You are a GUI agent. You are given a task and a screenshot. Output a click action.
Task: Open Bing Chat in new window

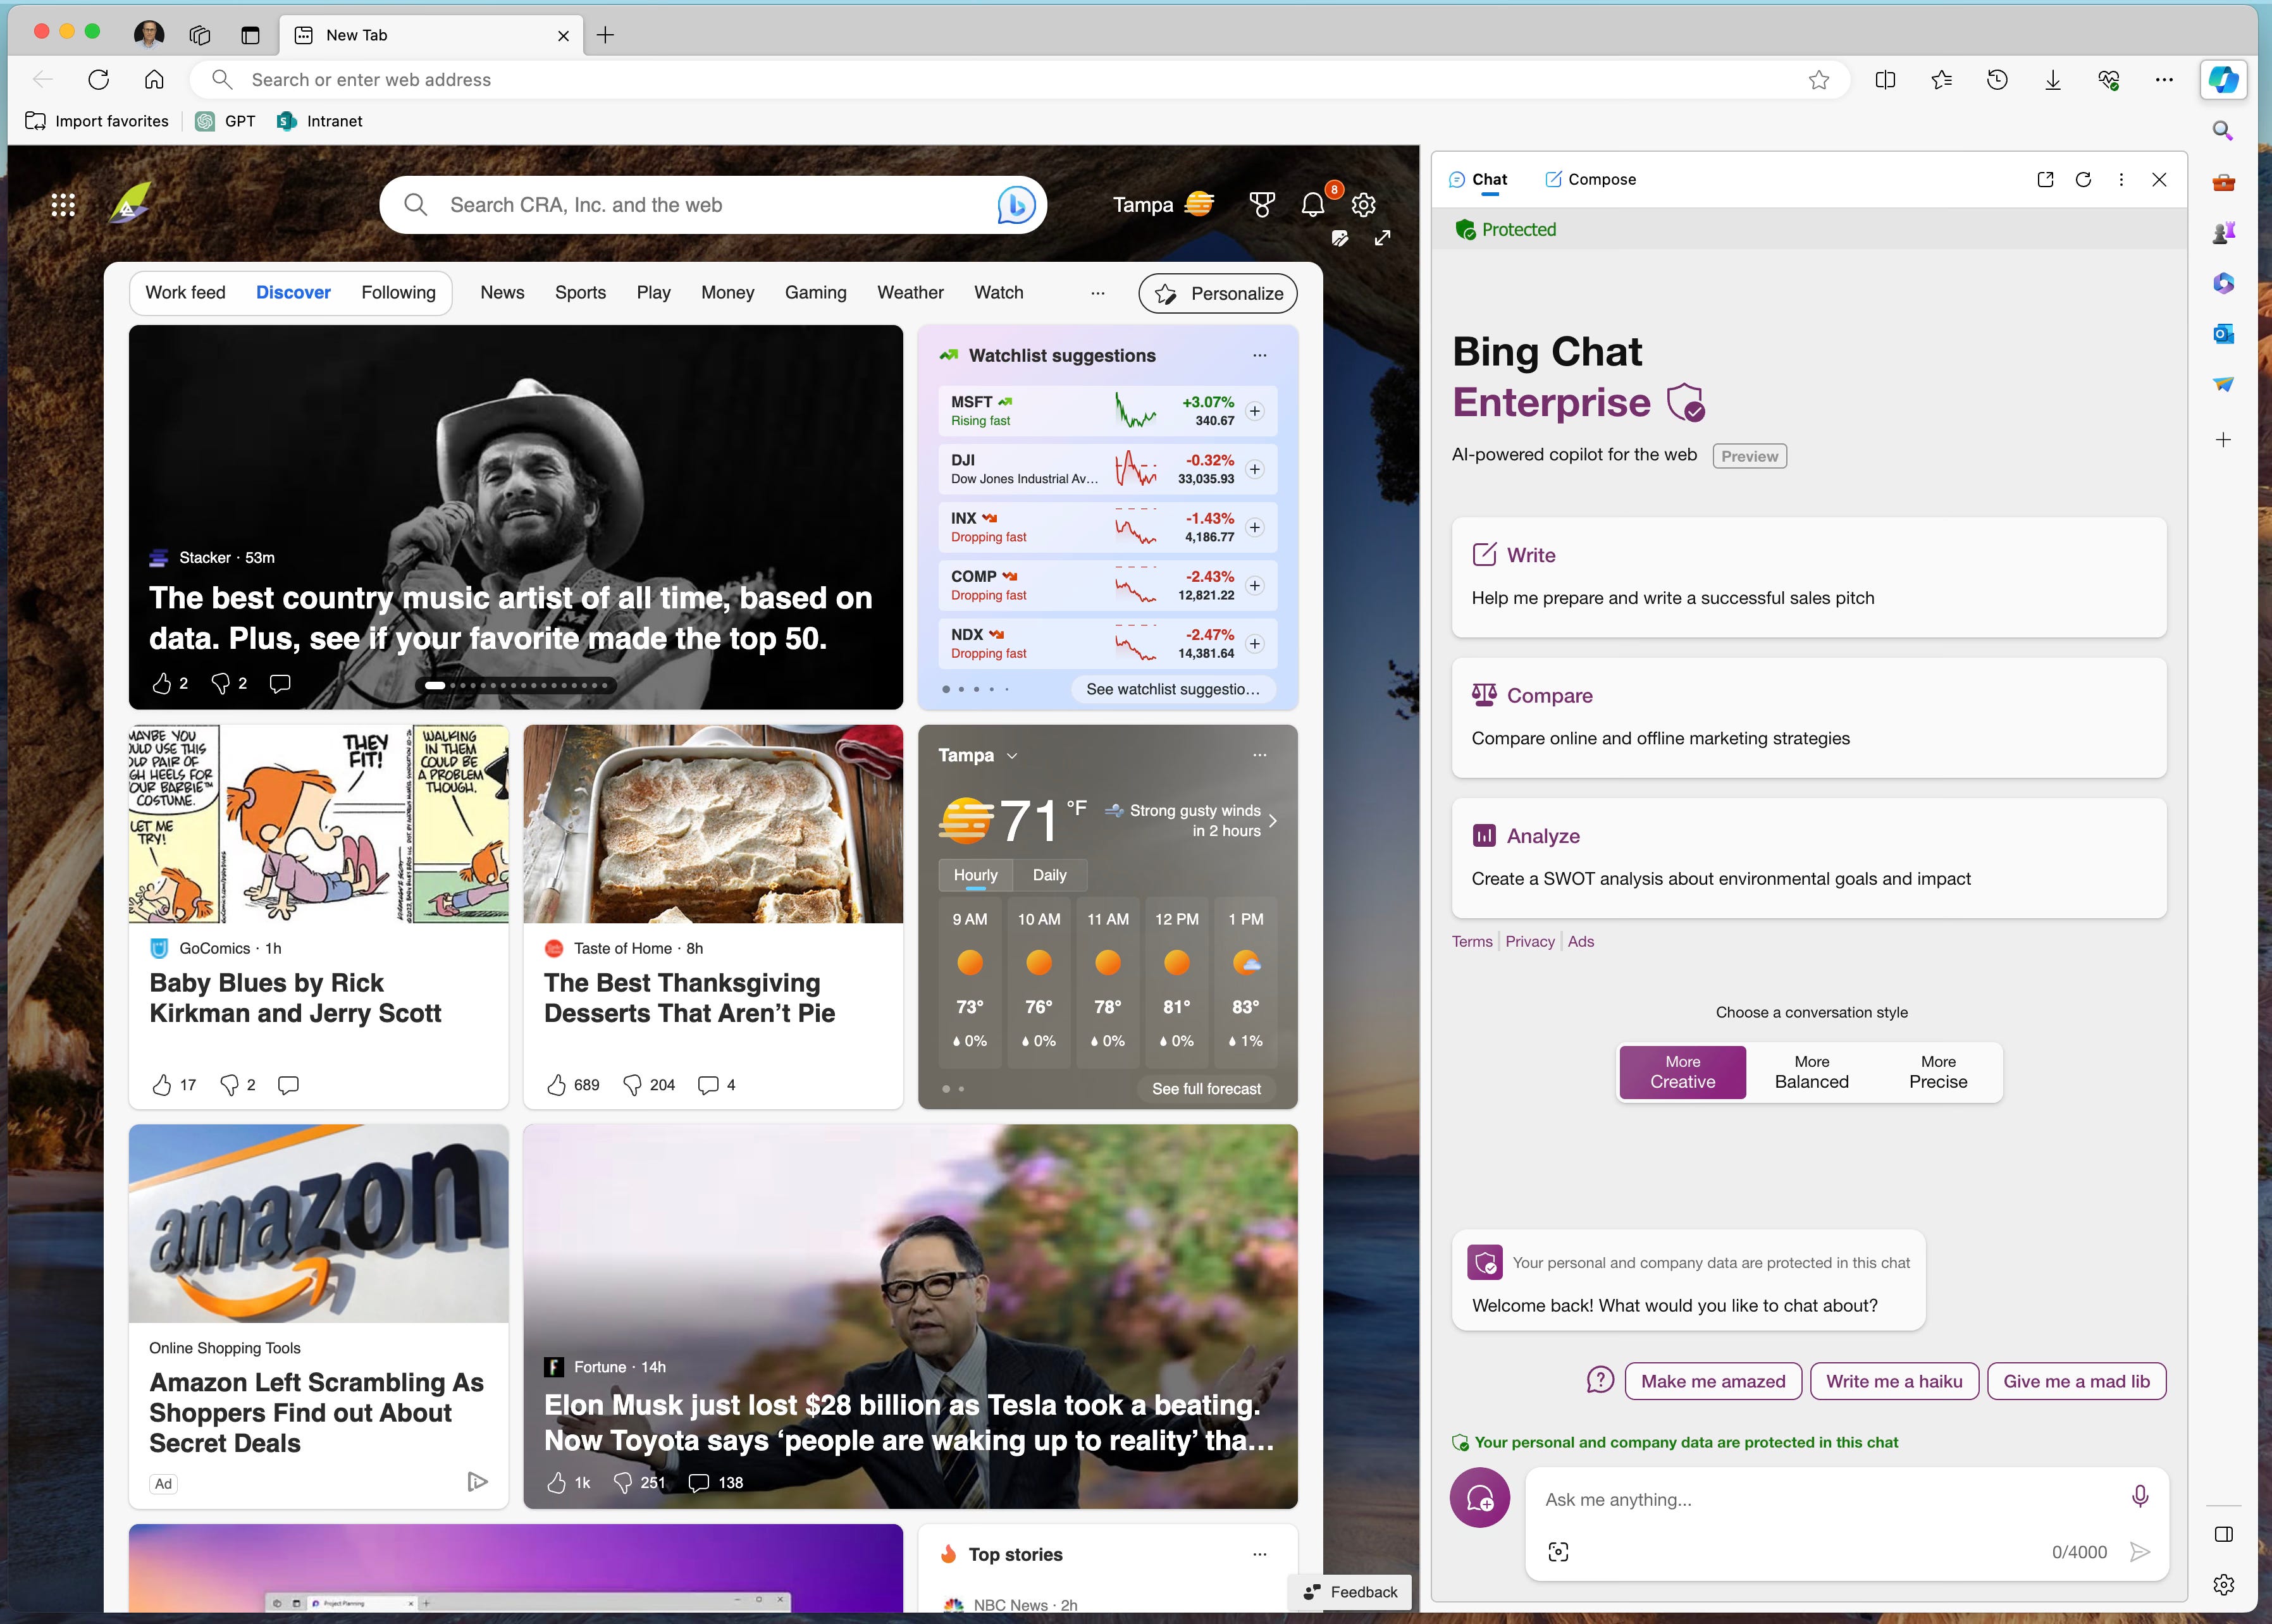pos(2045,179)
